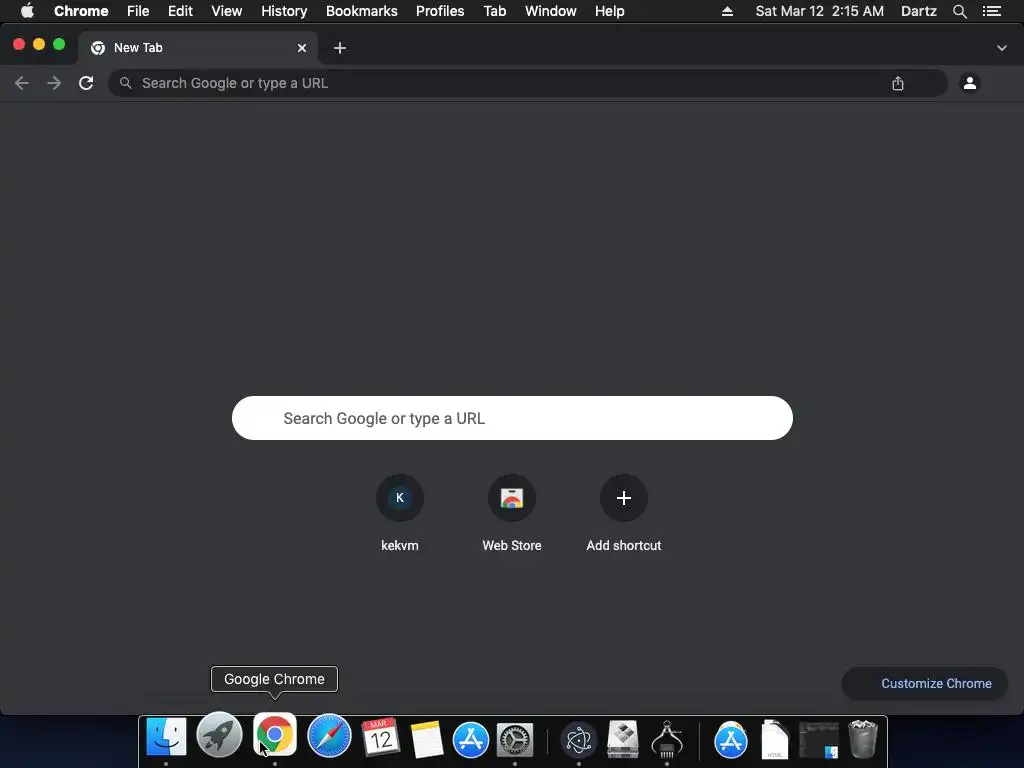Open the Tab menu

(495, 11)
